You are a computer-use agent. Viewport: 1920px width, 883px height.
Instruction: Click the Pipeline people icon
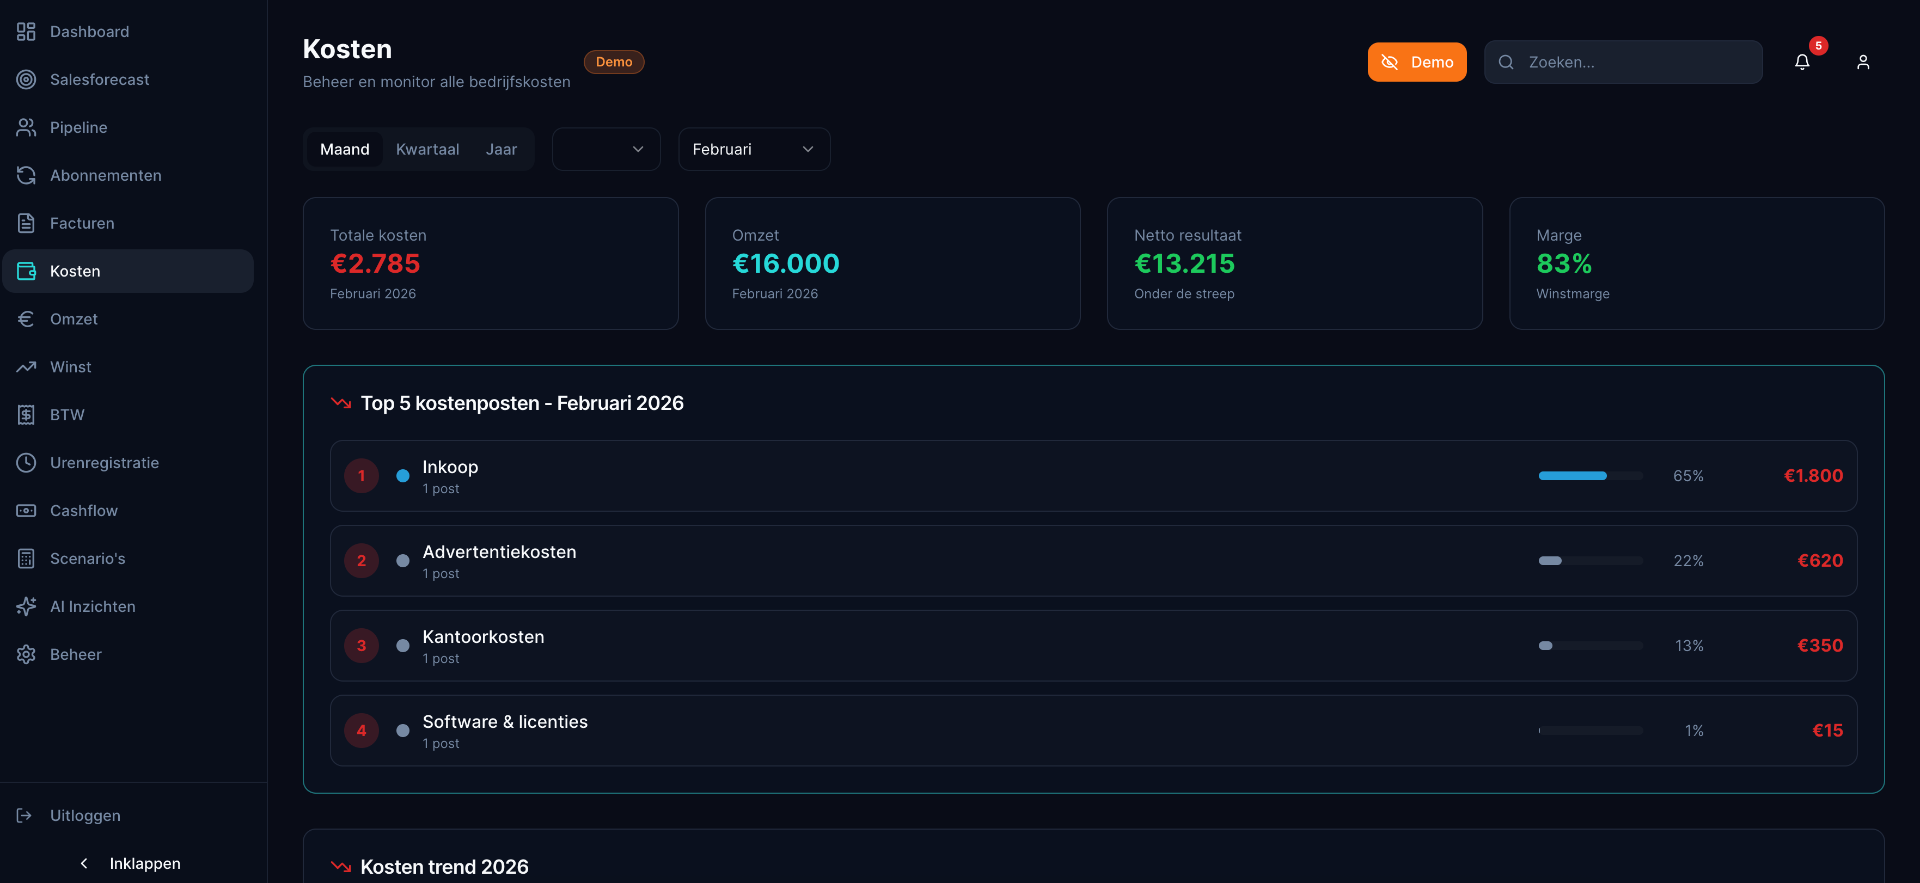(26, 128)
